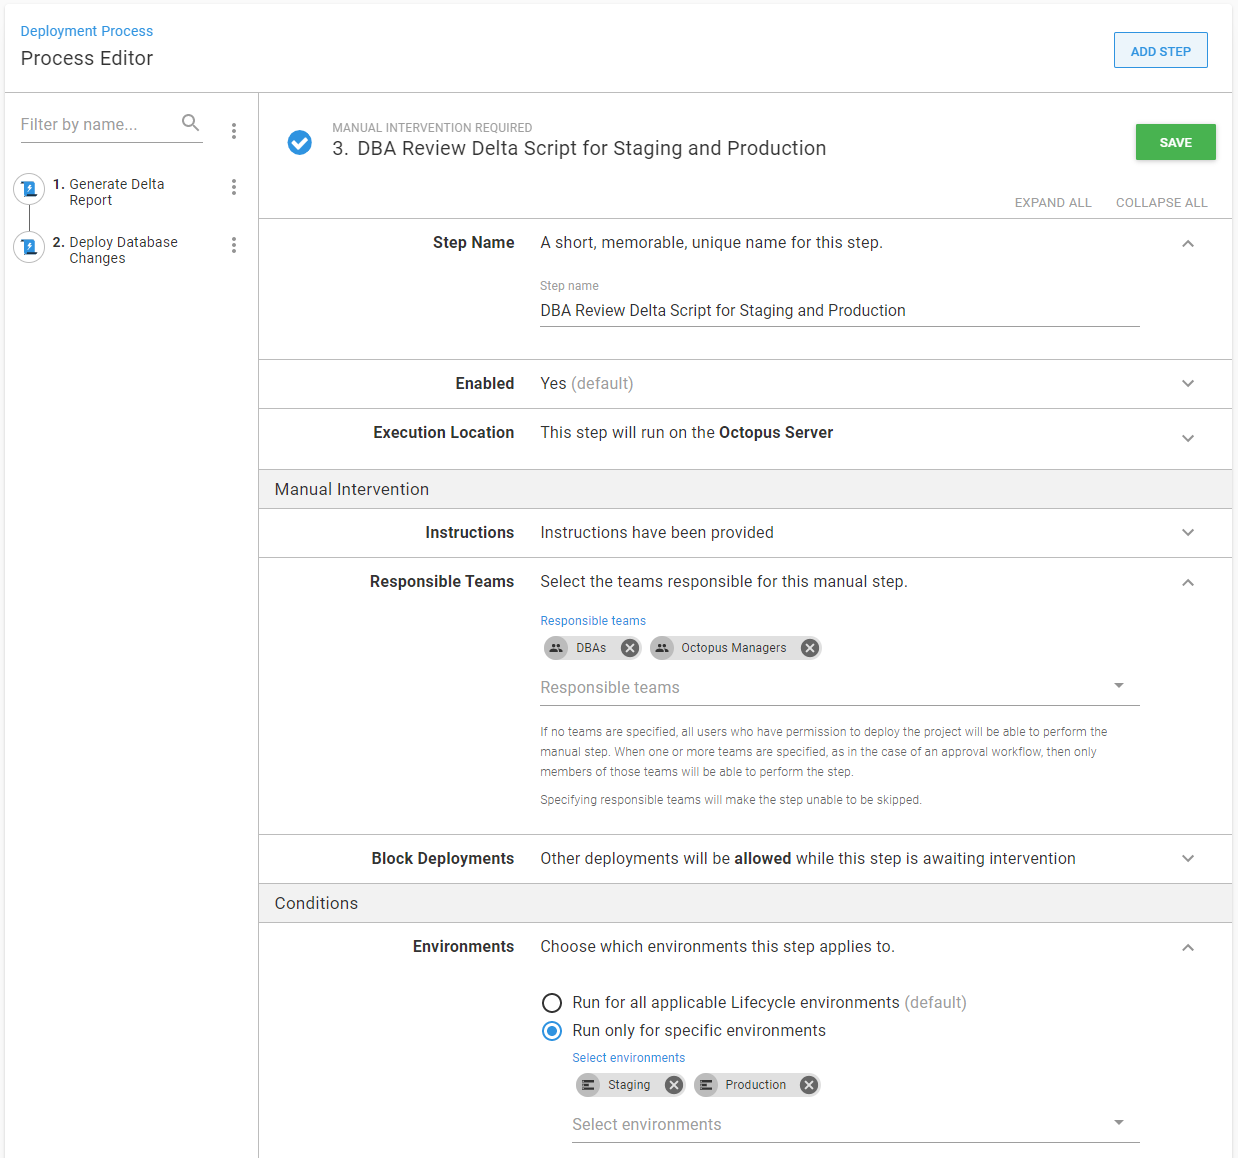Click the search magnifier icon in filter box
The image size is (1238, 1158).
(x=190, y=123)
